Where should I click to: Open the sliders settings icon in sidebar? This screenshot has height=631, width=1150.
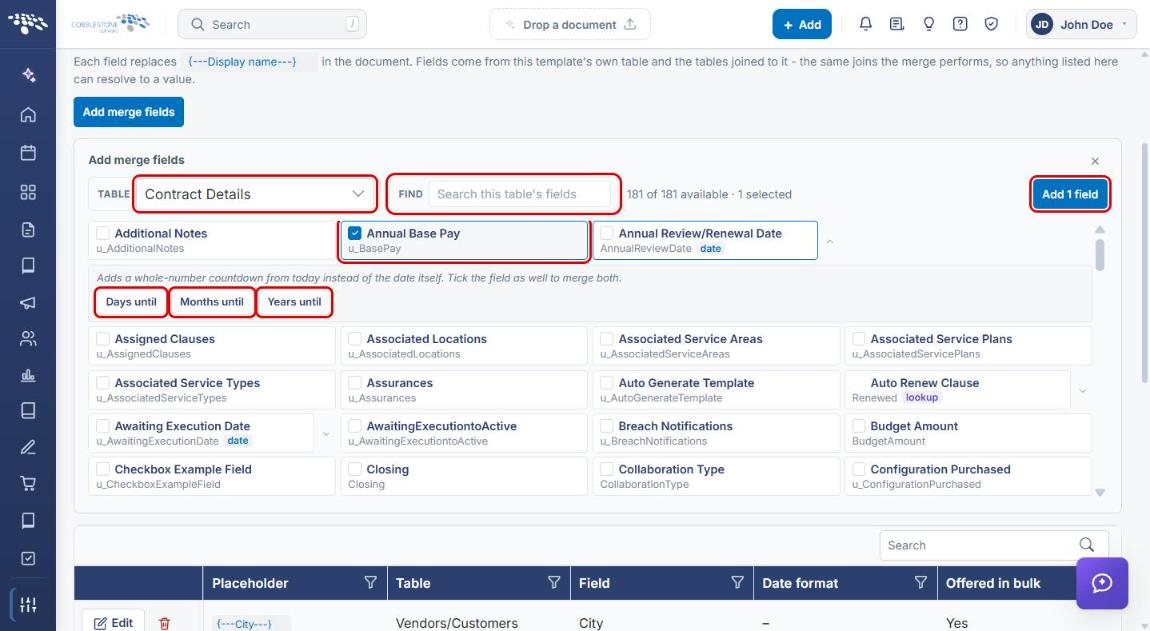click(28, 605)
